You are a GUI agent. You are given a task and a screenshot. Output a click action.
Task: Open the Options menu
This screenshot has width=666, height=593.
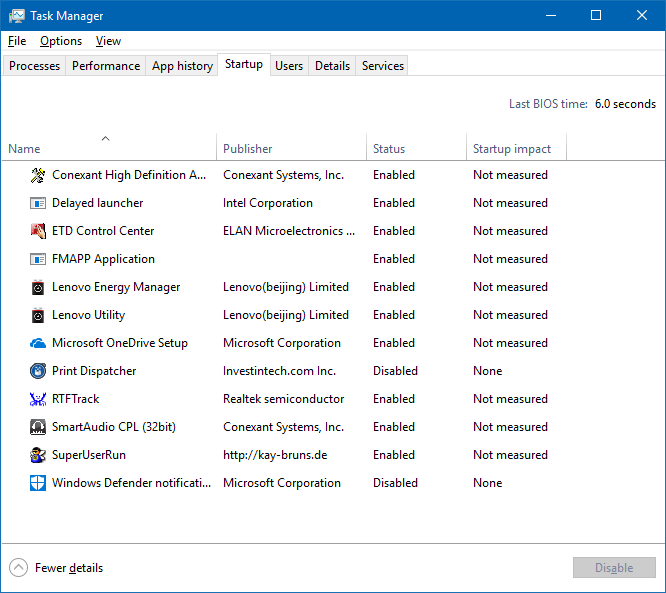point(61,41)
